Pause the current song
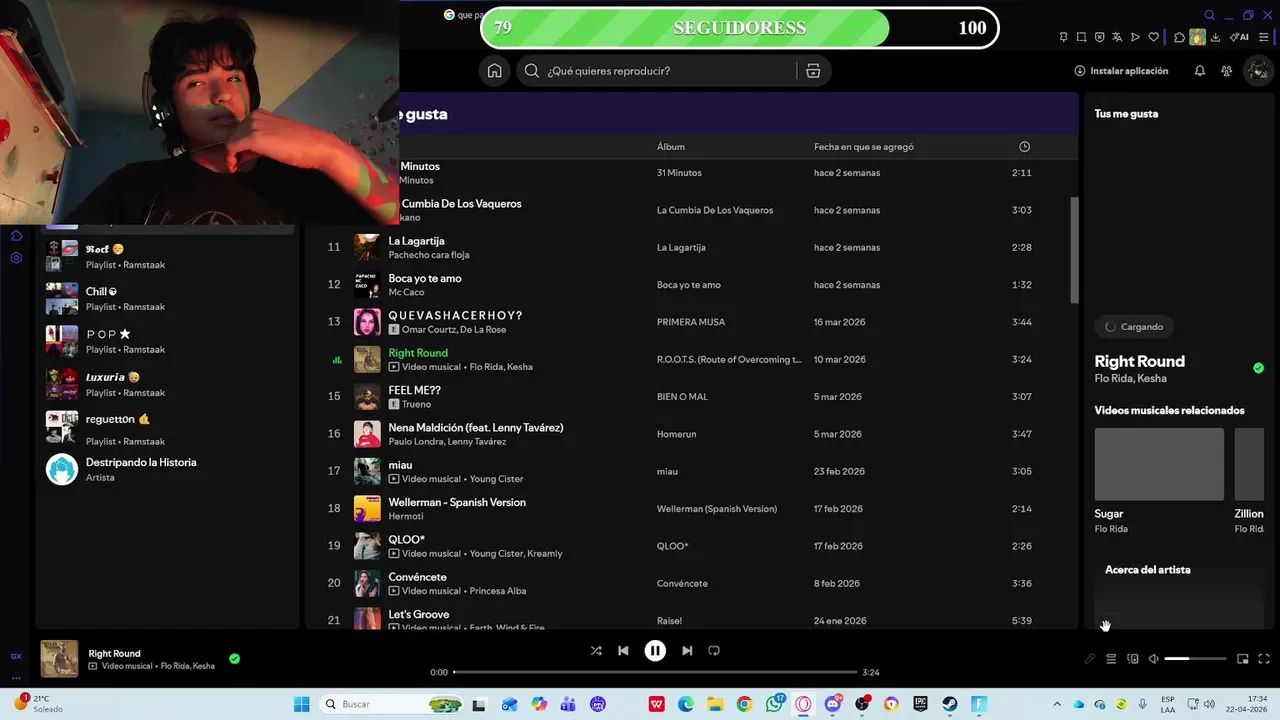 tap(655, 650)
